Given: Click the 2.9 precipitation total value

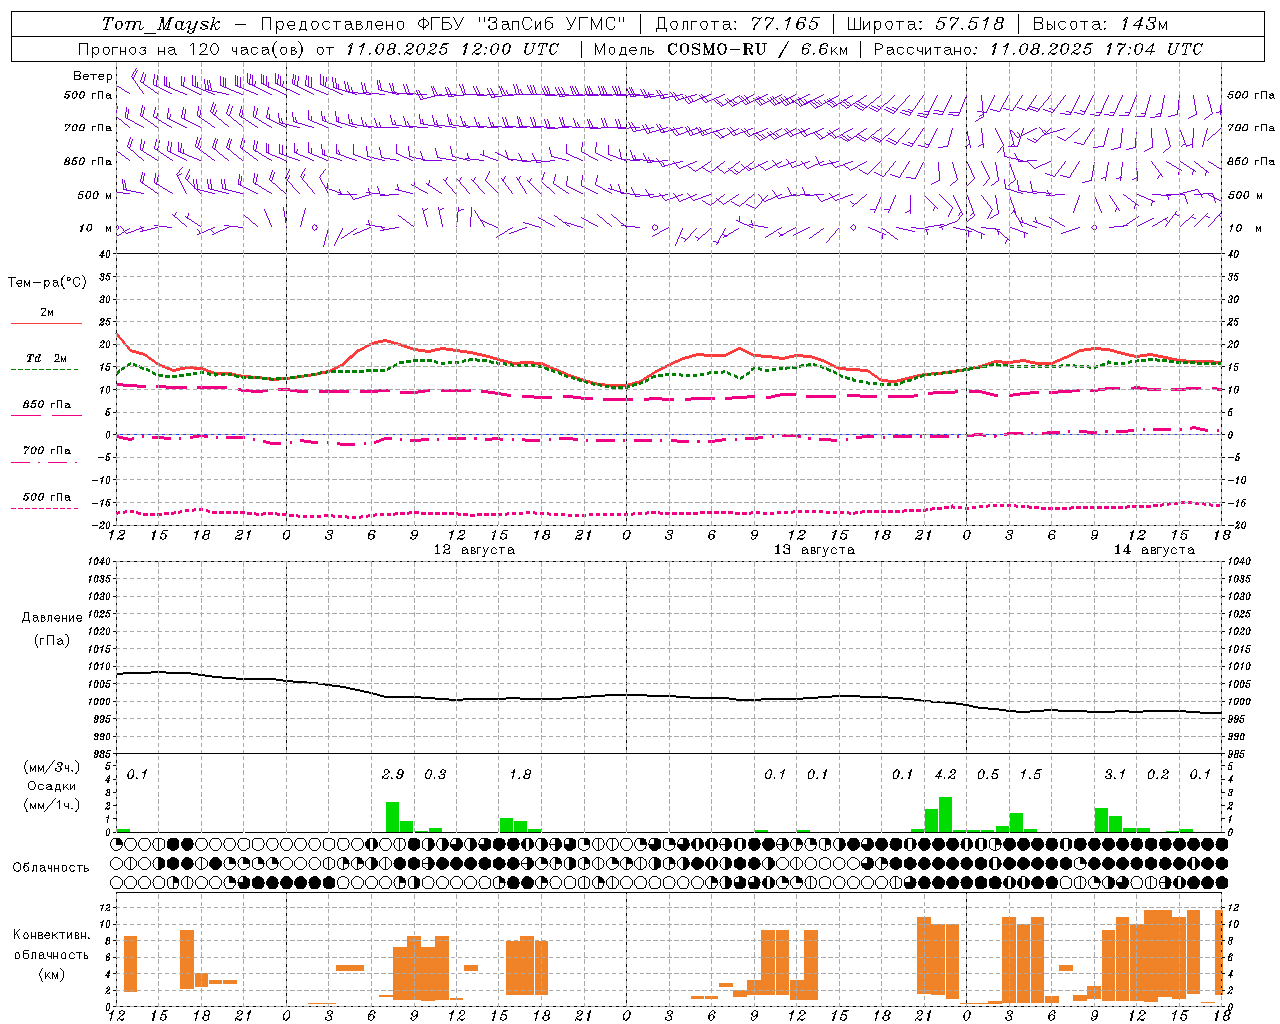Looking at the screenshot, I should click(x=393, y=774).
